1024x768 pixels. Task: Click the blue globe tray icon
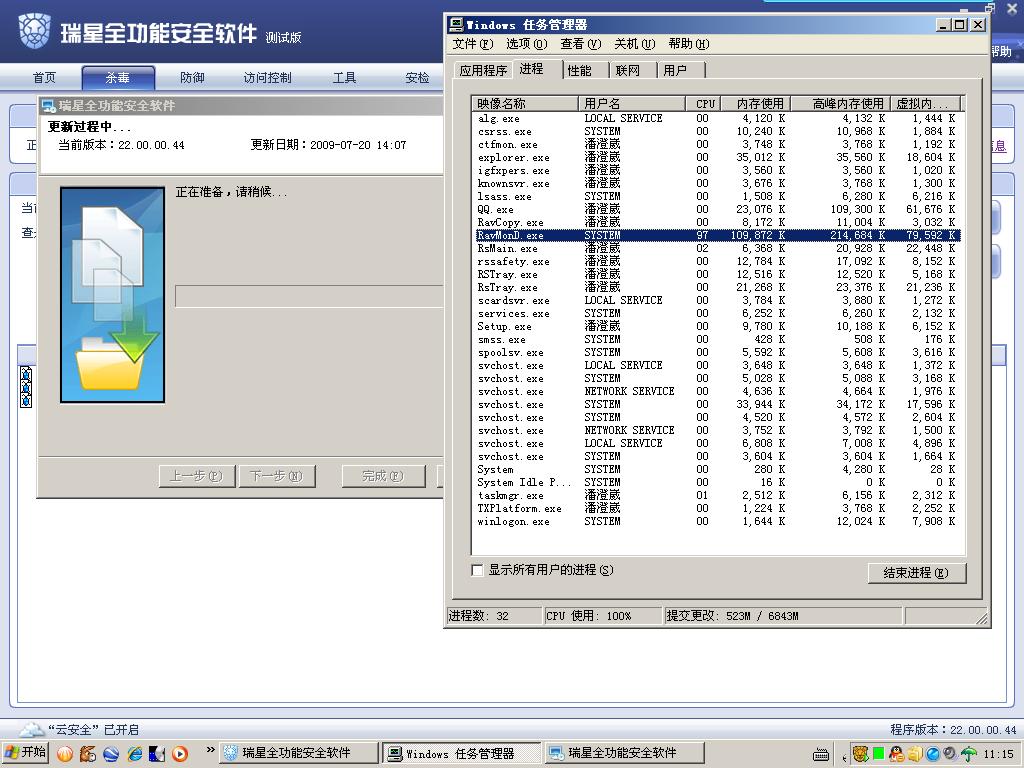[x=933, y=754]
